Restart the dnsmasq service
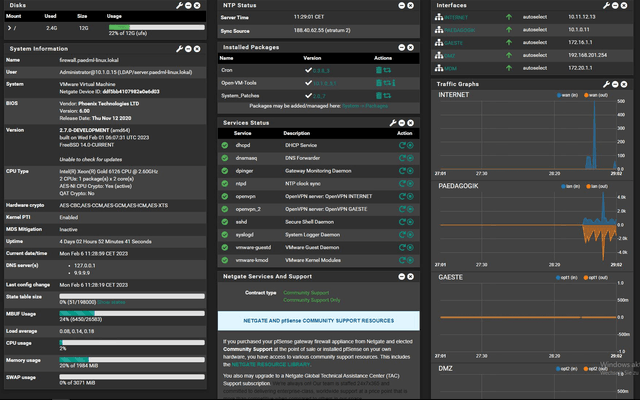640x400 pixels. tap(402, 158)
